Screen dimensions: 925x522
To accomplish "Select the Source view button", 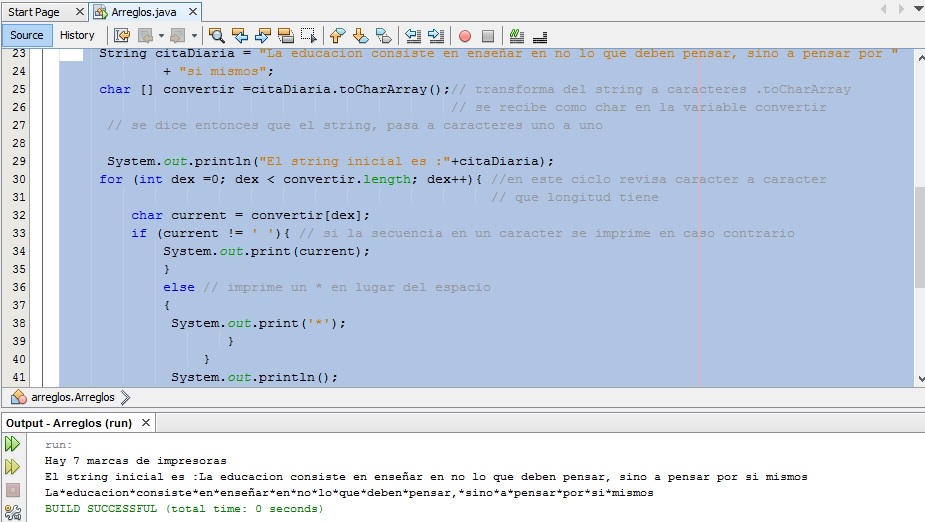I will [27, 35].
